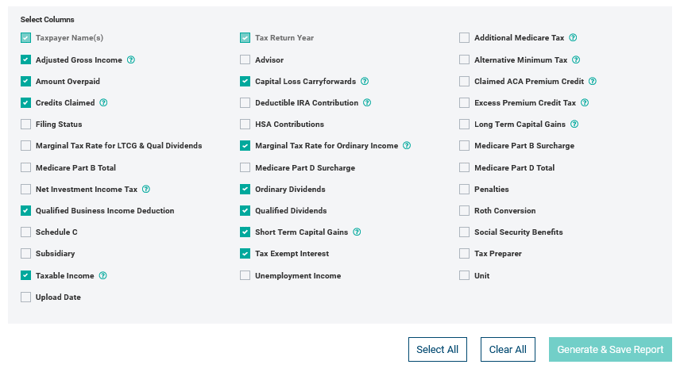This screenshot has height=376, width=688.
Task: Click info icon for Marginal Tax Rate Ordinary Income
Action: (407, 146)
